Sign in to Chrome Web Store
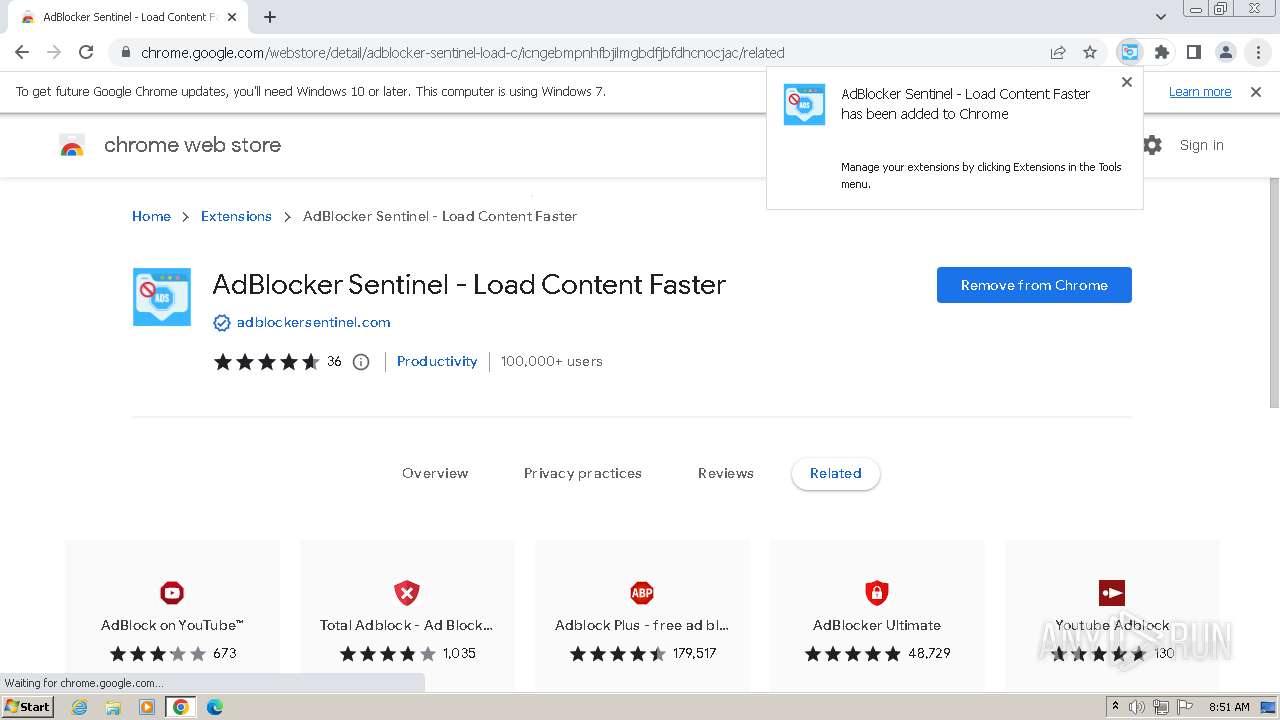The height and width of the screenshot is (720, 1280). [x=1201, y=145]
